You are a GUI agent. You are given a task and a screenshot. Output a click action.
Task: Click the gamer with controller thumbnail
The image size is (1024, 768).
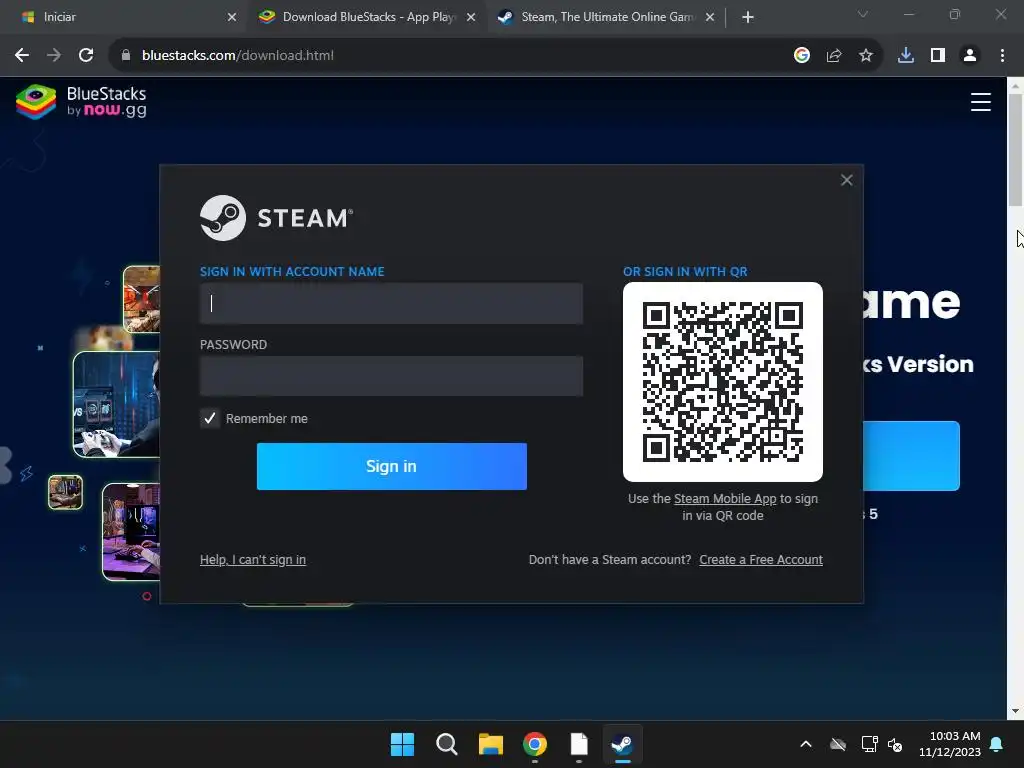tap(116, 404)
